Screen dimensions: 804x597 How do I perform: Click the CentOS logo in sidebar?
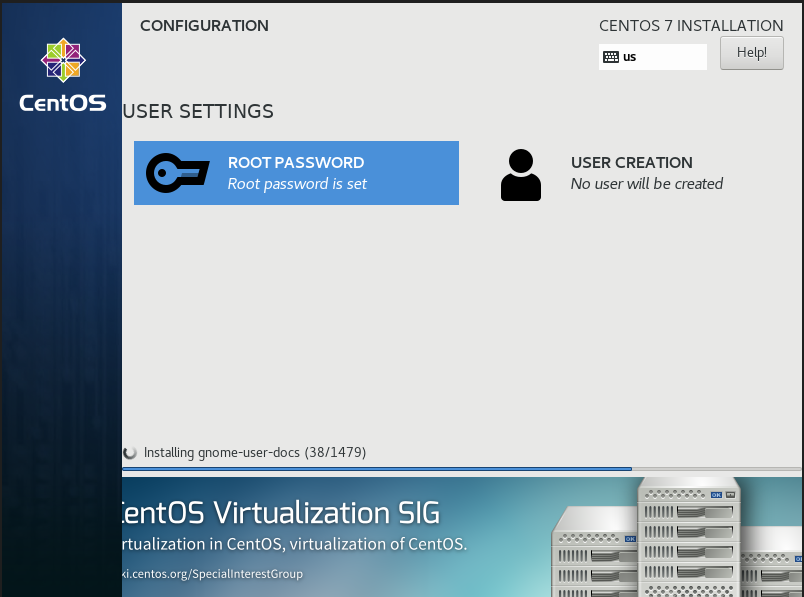point(63,60)
